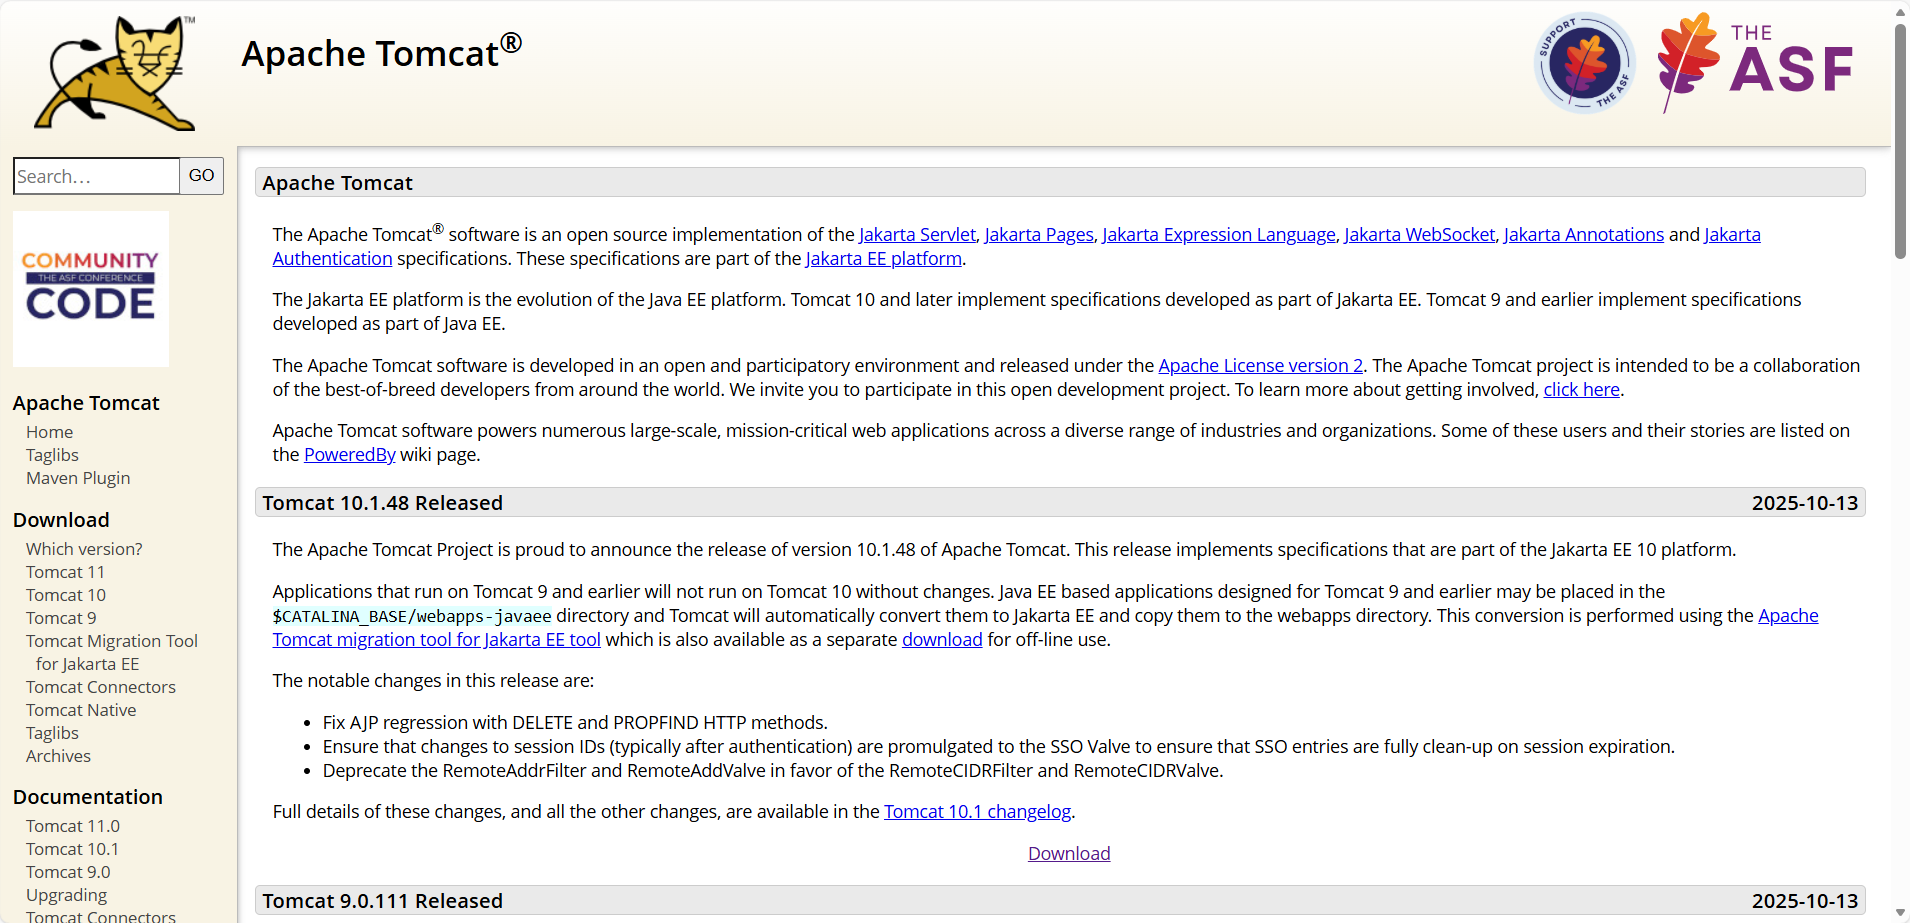Open Taglibs under Download section

(x=52, y=733)
